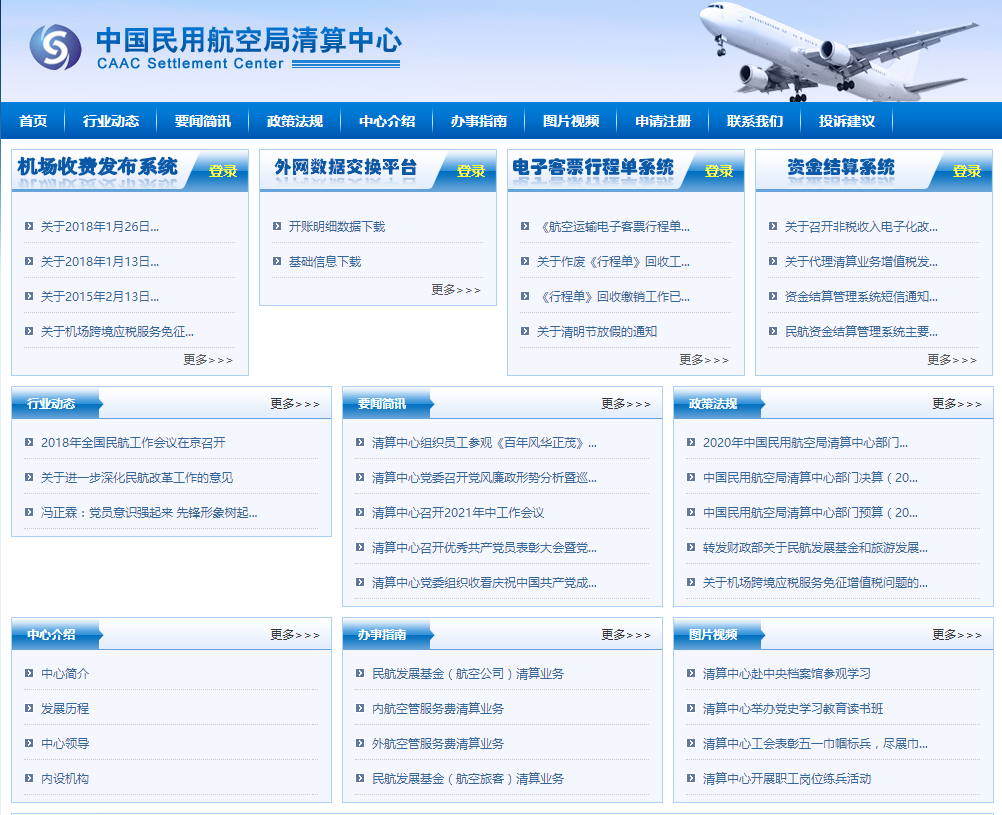Open 《航空运输电子客票行程单... link
Screen dimensions: 1002x815
613,226
